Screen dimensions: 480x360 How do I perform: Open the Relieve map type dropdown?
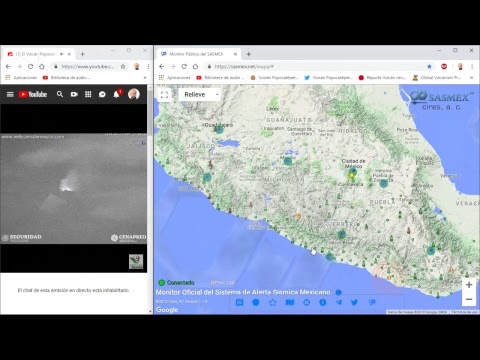200,95
